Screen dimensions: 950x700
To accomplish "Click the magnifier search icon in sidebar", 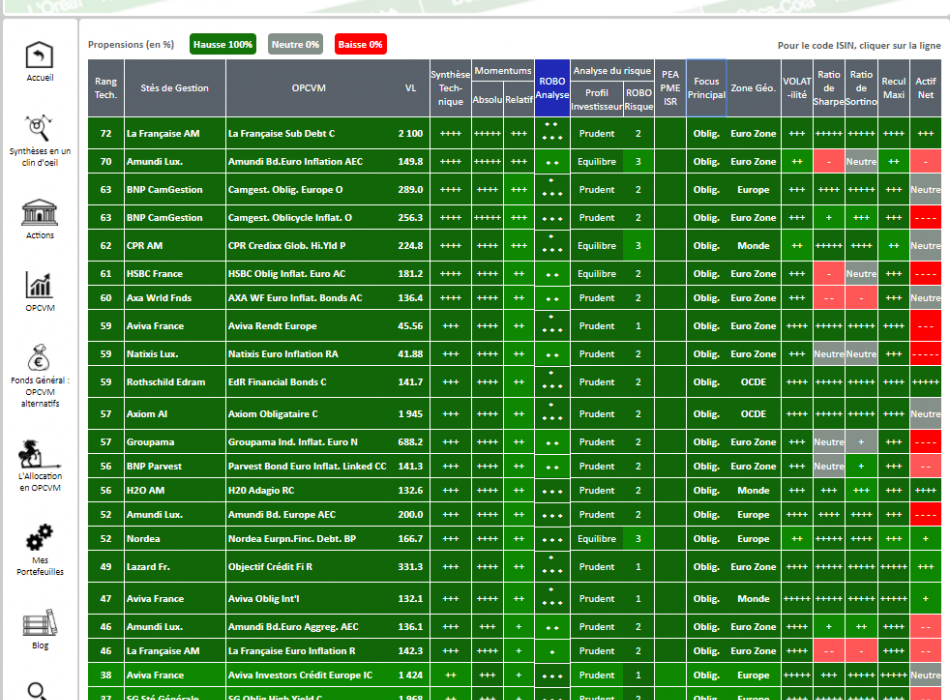I will click(x=38, y=691).
